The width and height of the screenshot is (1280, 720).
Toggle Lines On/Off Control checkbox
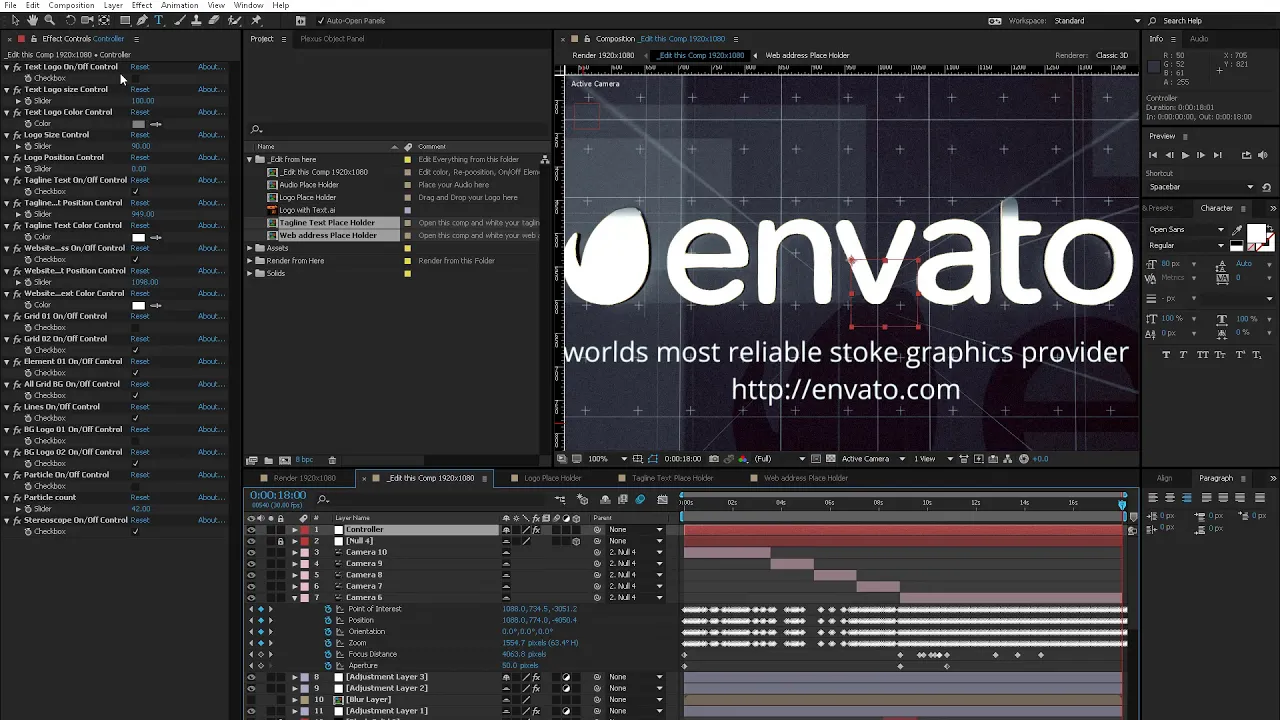click(x=136, y=418)
